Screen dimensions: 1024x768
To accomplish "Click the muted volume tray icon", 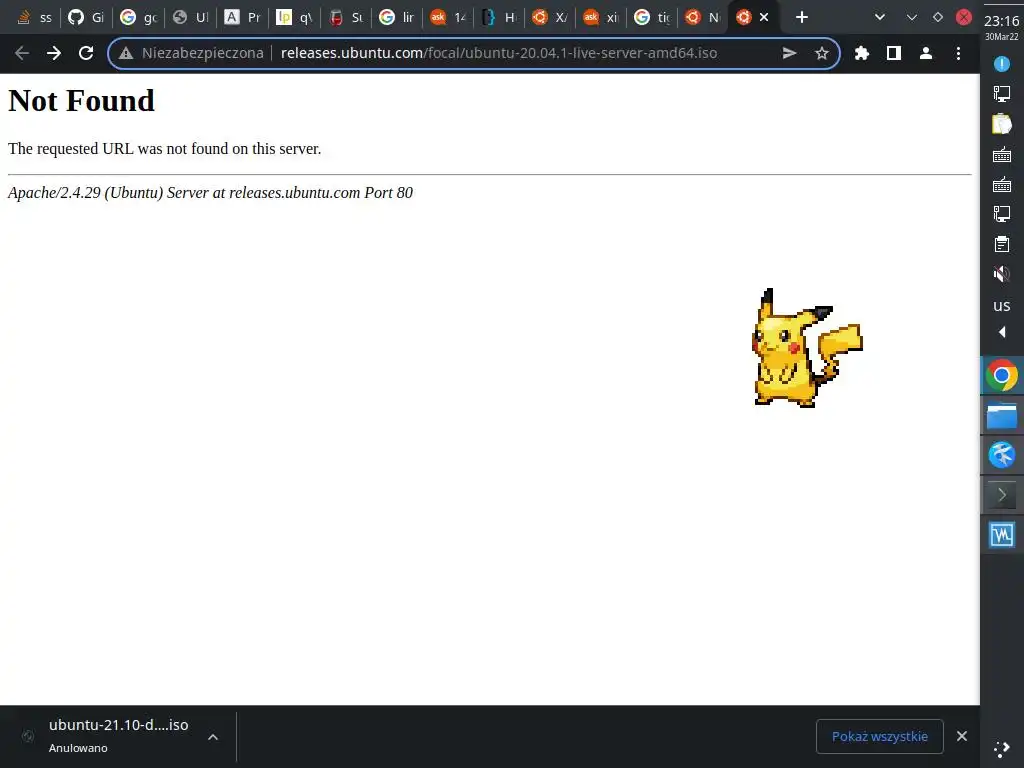I will coord(1002,274).
